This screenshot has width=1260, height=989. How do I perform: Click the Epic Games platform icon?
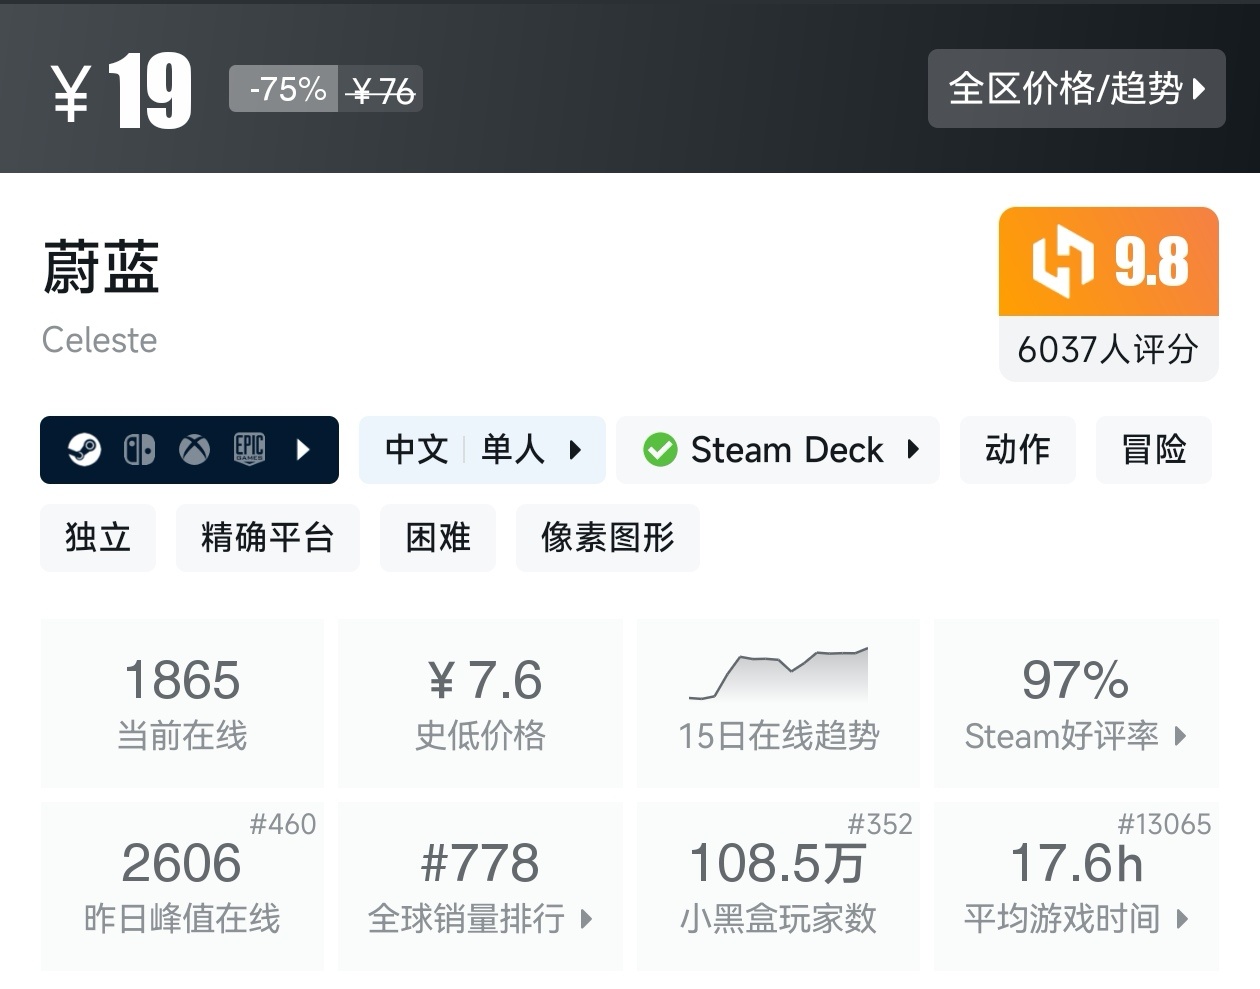tap(249, 450)
